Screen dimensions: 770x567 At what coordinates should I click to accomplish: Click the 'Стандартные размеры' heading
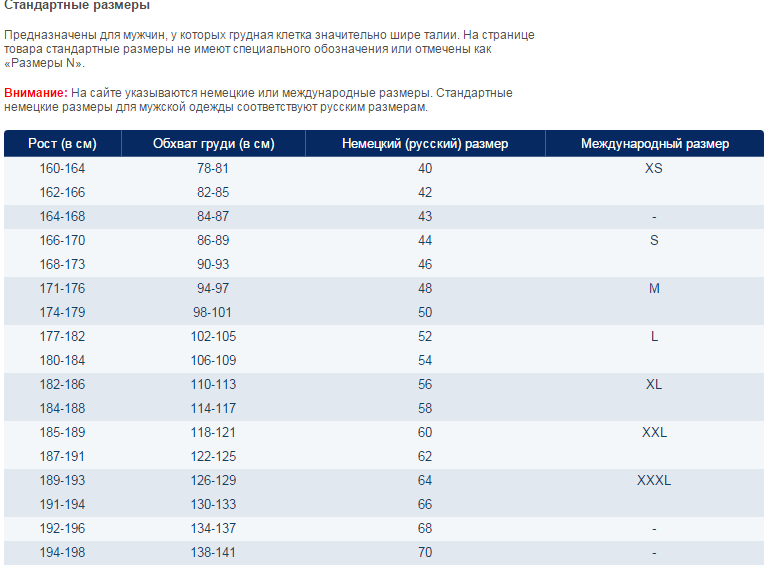pyautogui.click(x=77, y=5)
